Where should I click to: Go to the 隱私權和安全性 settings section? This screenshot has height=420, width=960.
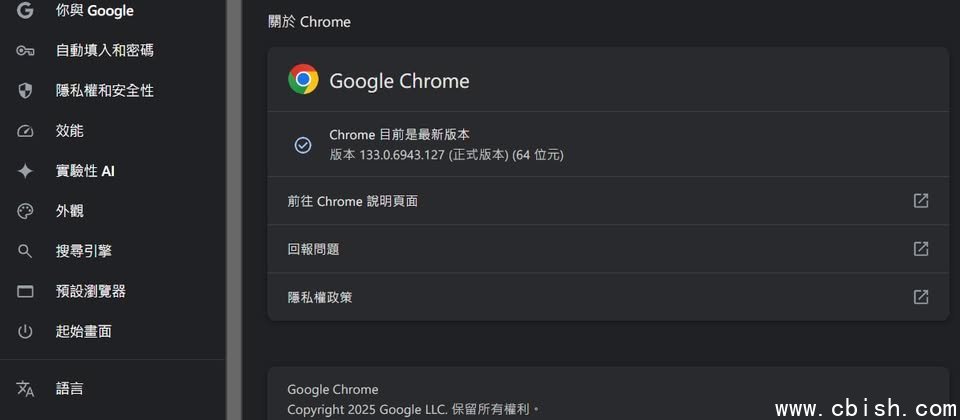tap(104, 91)
